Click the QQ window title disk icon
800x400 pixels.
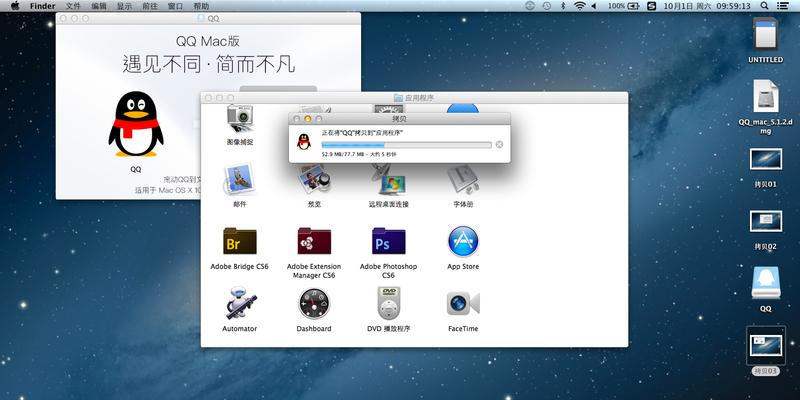(x=201, y=18)
